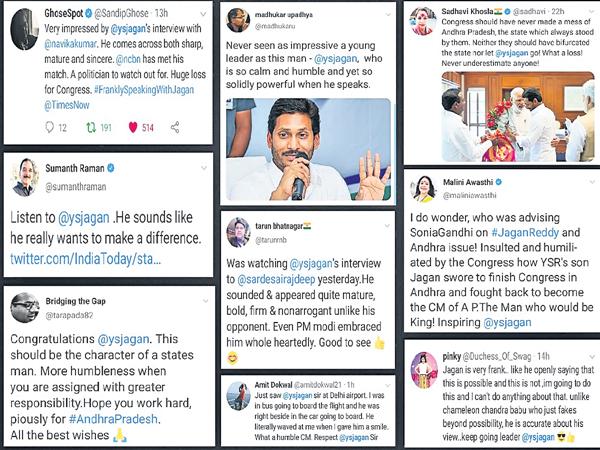Open Sumanth Raman's profile picture
Screen dimensions: 600x450
tap(24, 177)
